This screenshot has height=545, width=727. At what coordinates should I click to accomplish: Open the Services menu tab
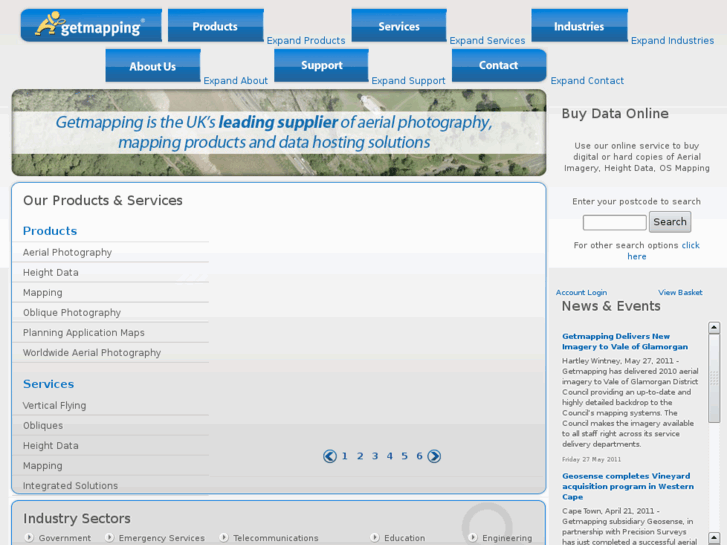(x=399, y=26)
